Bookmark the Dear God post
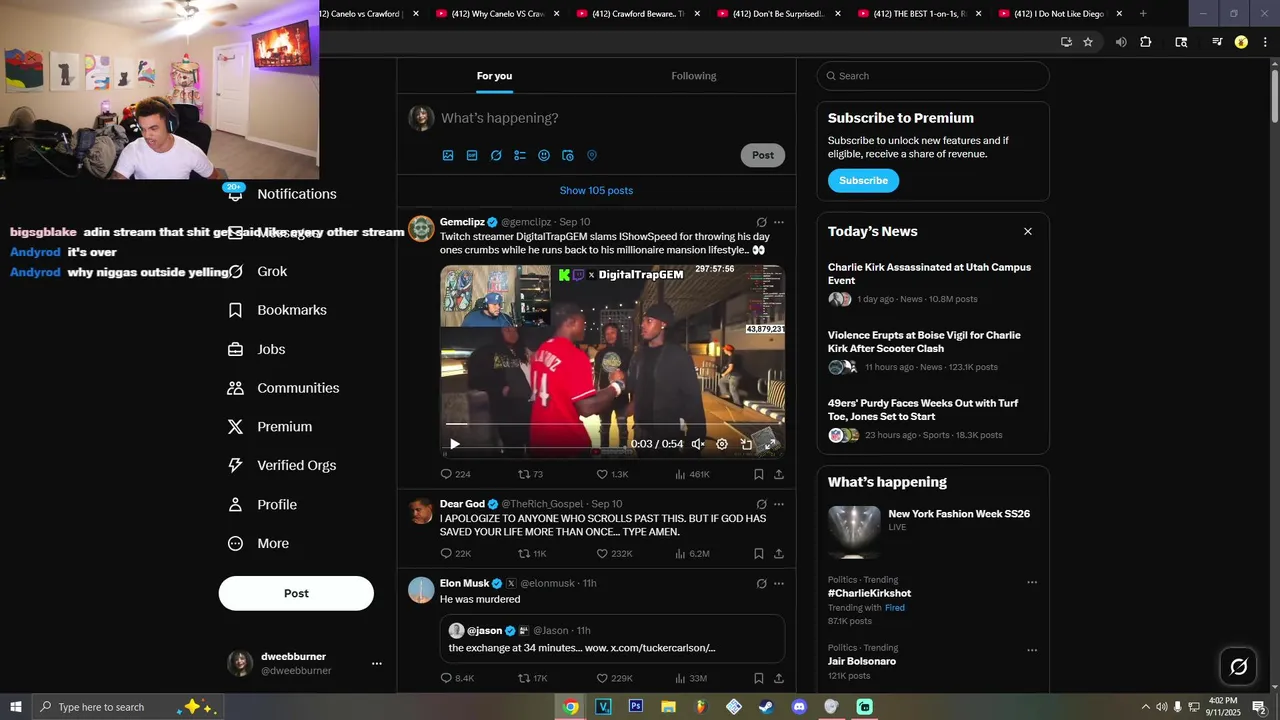 pos(759,553)
